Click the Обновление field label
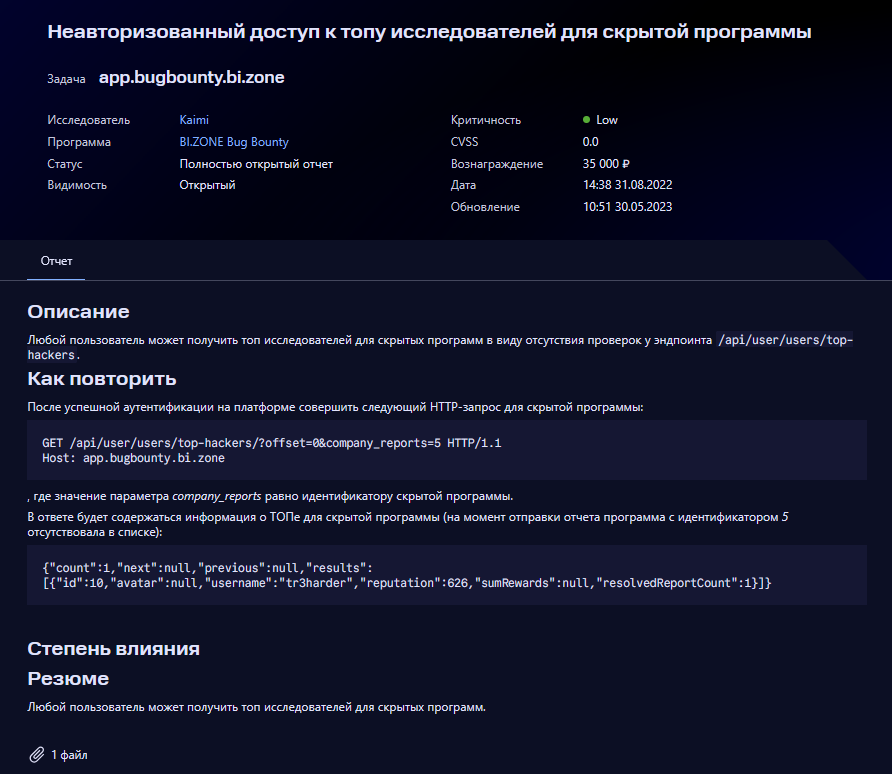 pyautogui.click(x=485, y=207)
